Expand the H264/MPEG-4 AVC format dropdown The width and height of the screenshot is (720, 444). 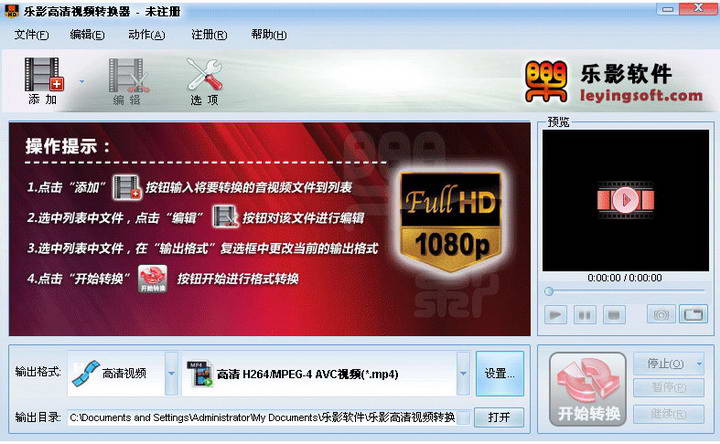(x=463, y=373)
